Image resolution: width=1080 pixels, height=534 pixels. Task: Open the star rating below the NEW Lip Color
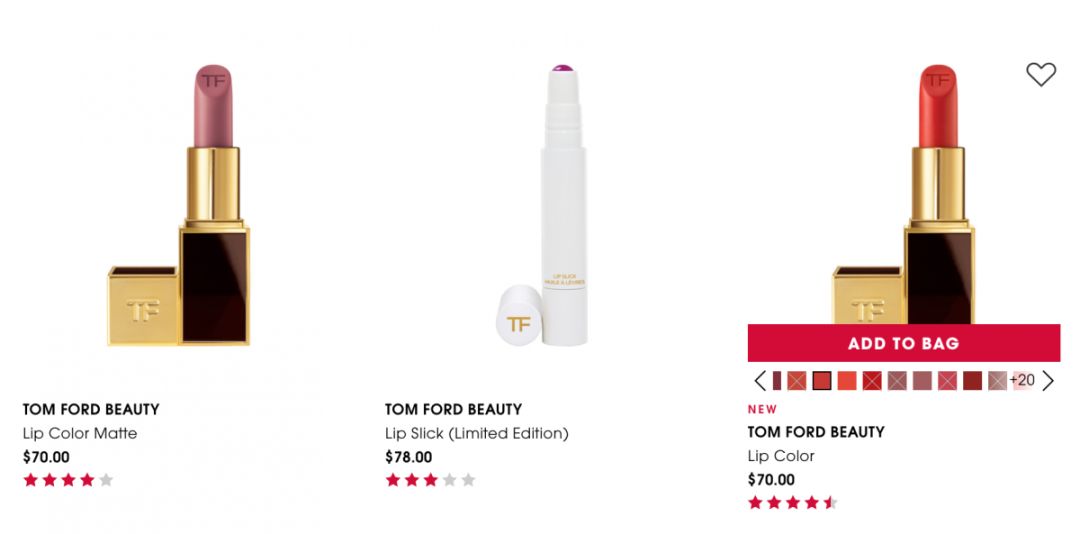[x=792, y=502]
